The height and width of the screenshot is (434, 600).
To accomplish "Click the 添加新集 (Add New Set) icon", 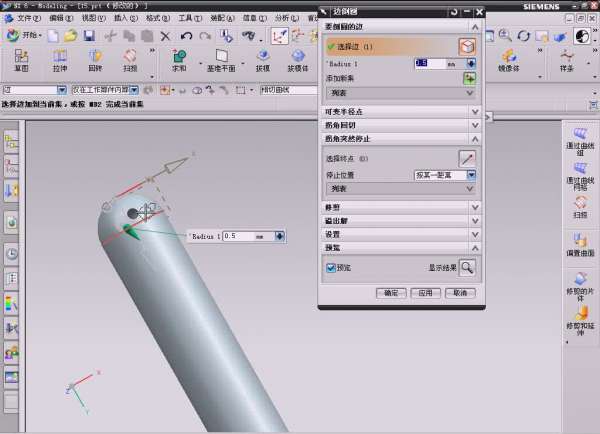I will 468,77.
